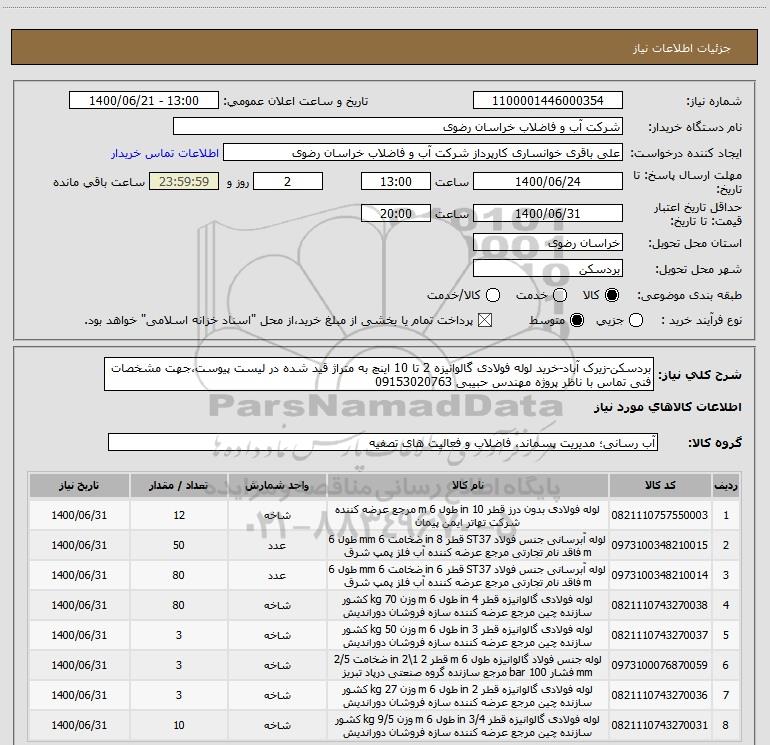Click the price validity date 1400/06/31
Image resolution: width=770 pixels, height=745 pixels.
pos(548,213)
